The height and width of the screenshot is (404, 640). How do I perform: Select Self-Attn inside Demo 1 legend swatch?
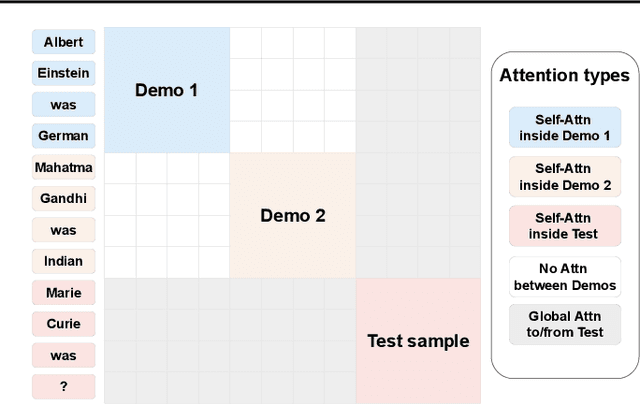pyautogui.click(x=564, y=127)
